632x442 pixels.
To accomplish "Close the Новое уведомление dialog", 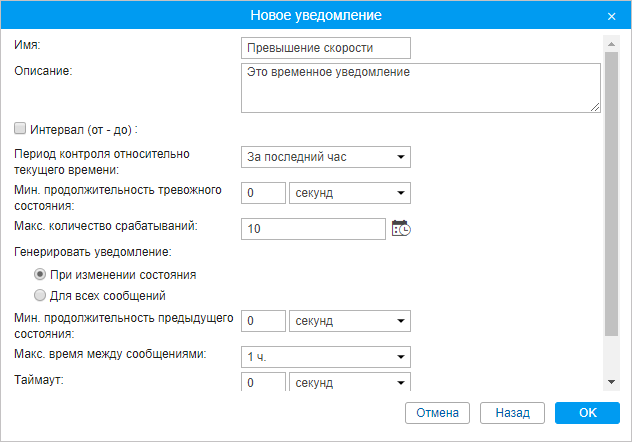I will pos(611,16).
